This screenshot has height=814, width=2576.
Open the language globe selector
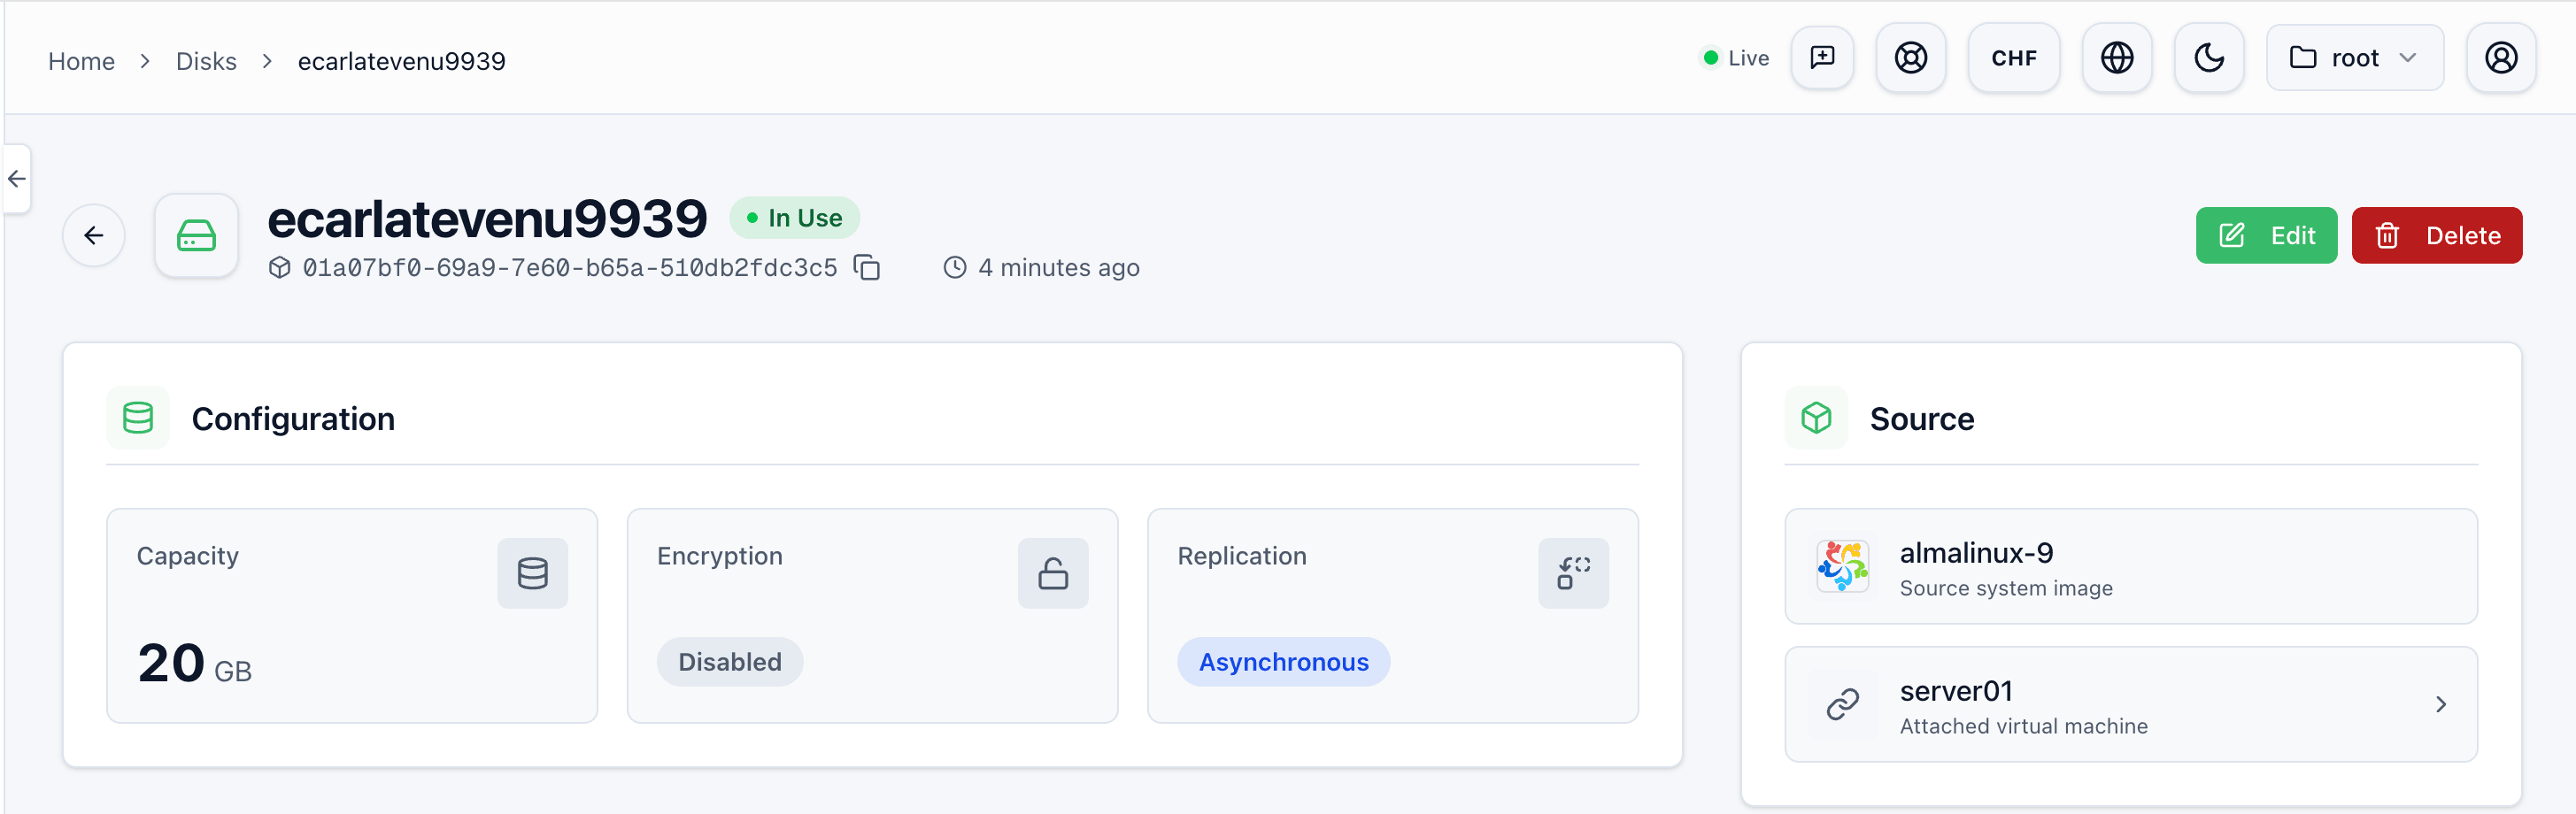(x=2116, y=58)
